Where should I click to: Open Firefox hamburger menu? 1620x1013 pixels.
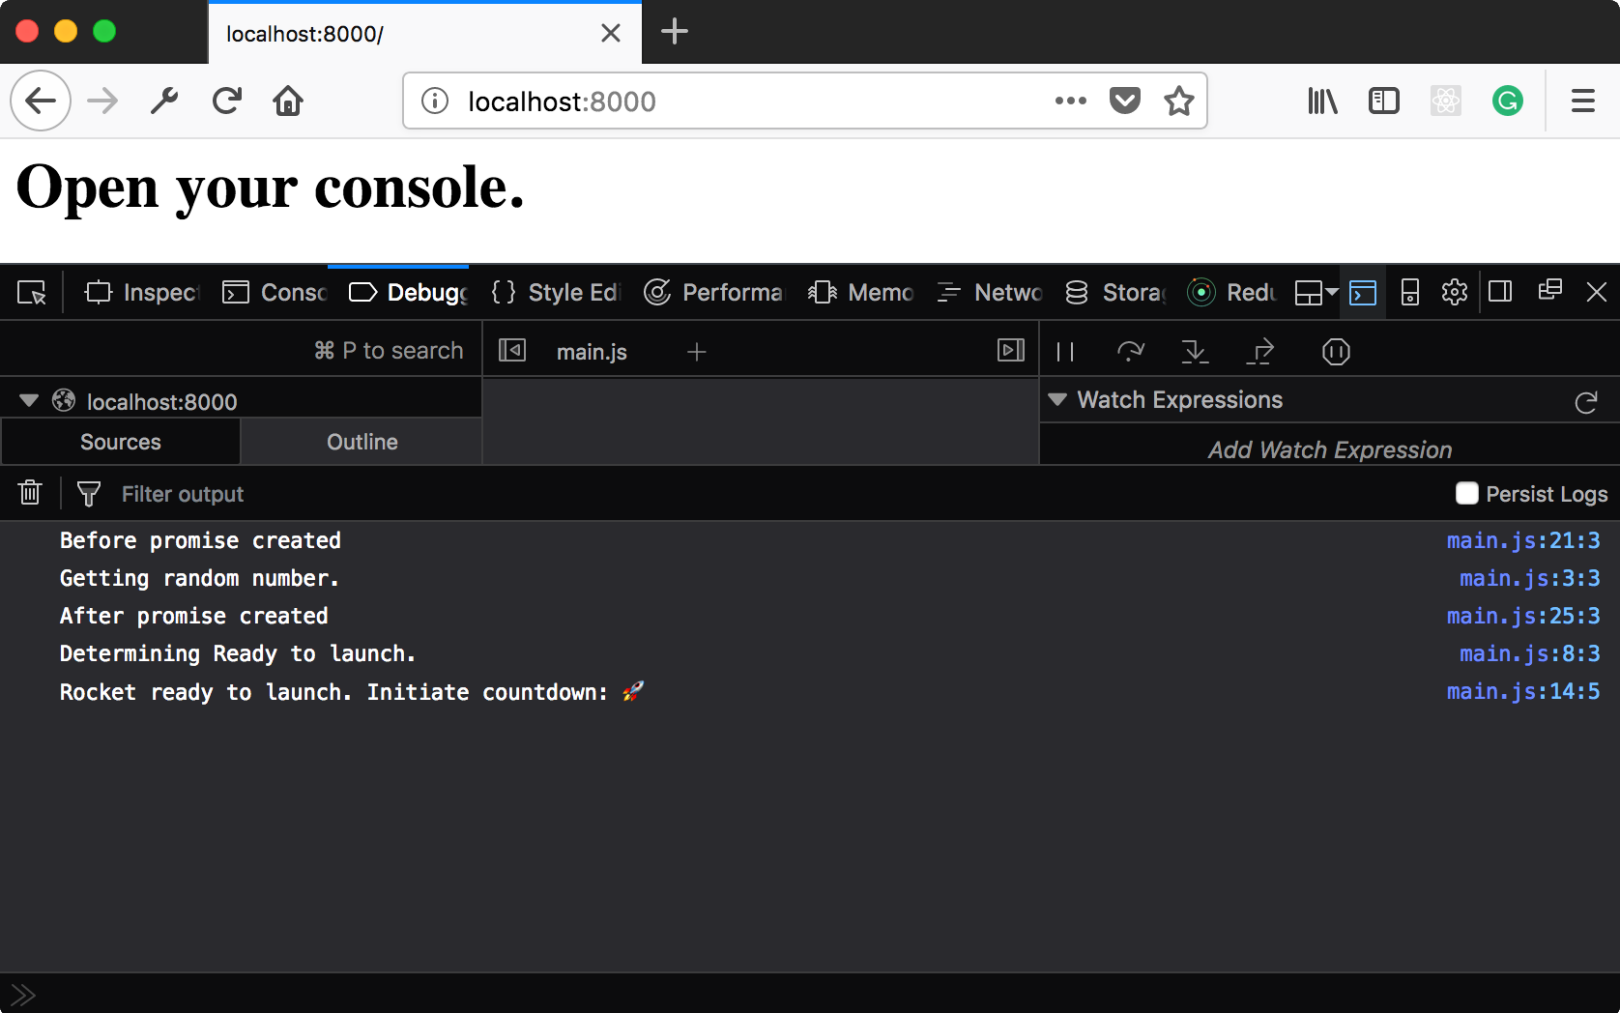(1583, 101)
